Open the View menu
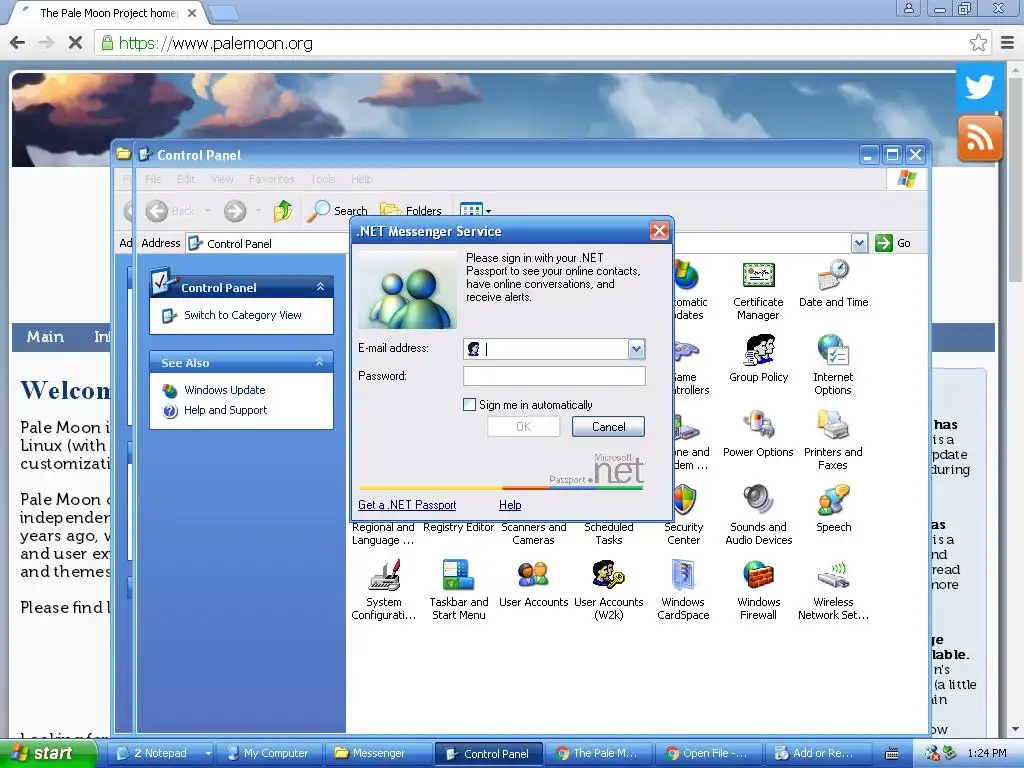The image size is (1024, 768). coord(222,179)
